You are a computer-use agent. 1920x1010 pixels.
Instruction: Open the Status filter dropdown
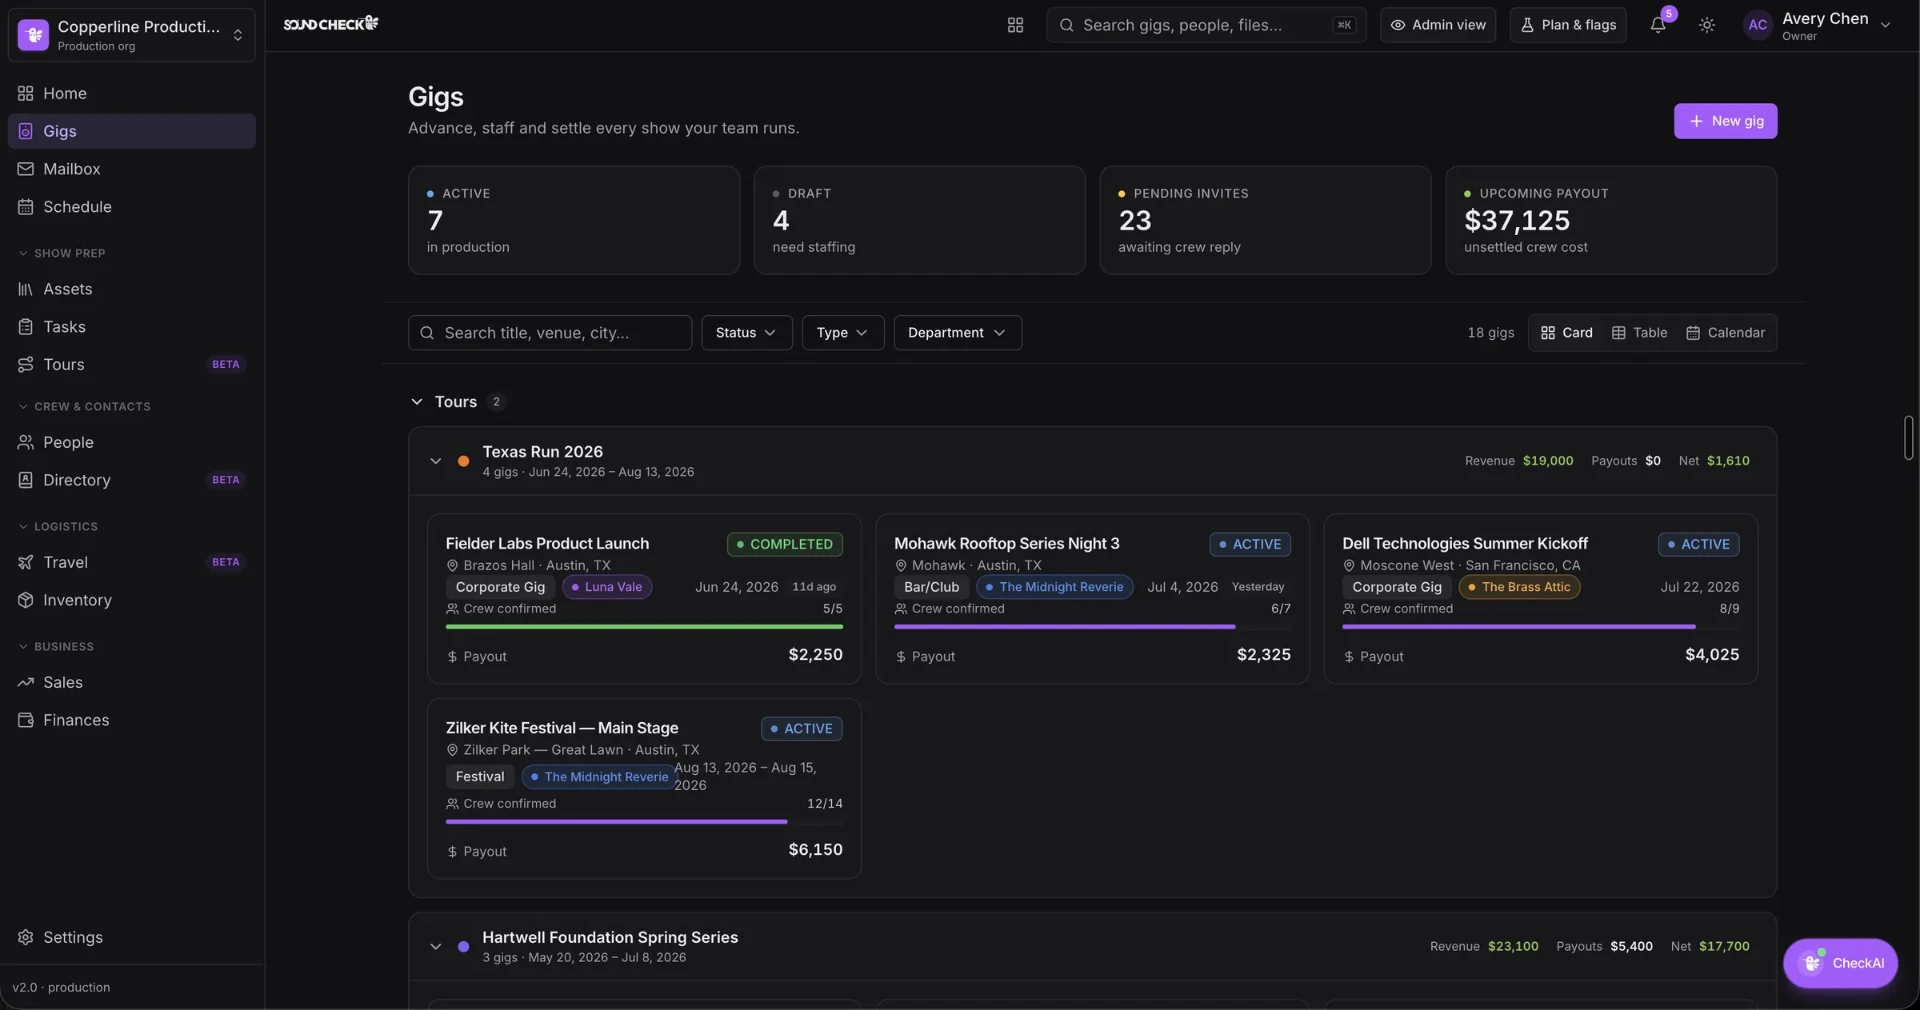pos(746,333)
